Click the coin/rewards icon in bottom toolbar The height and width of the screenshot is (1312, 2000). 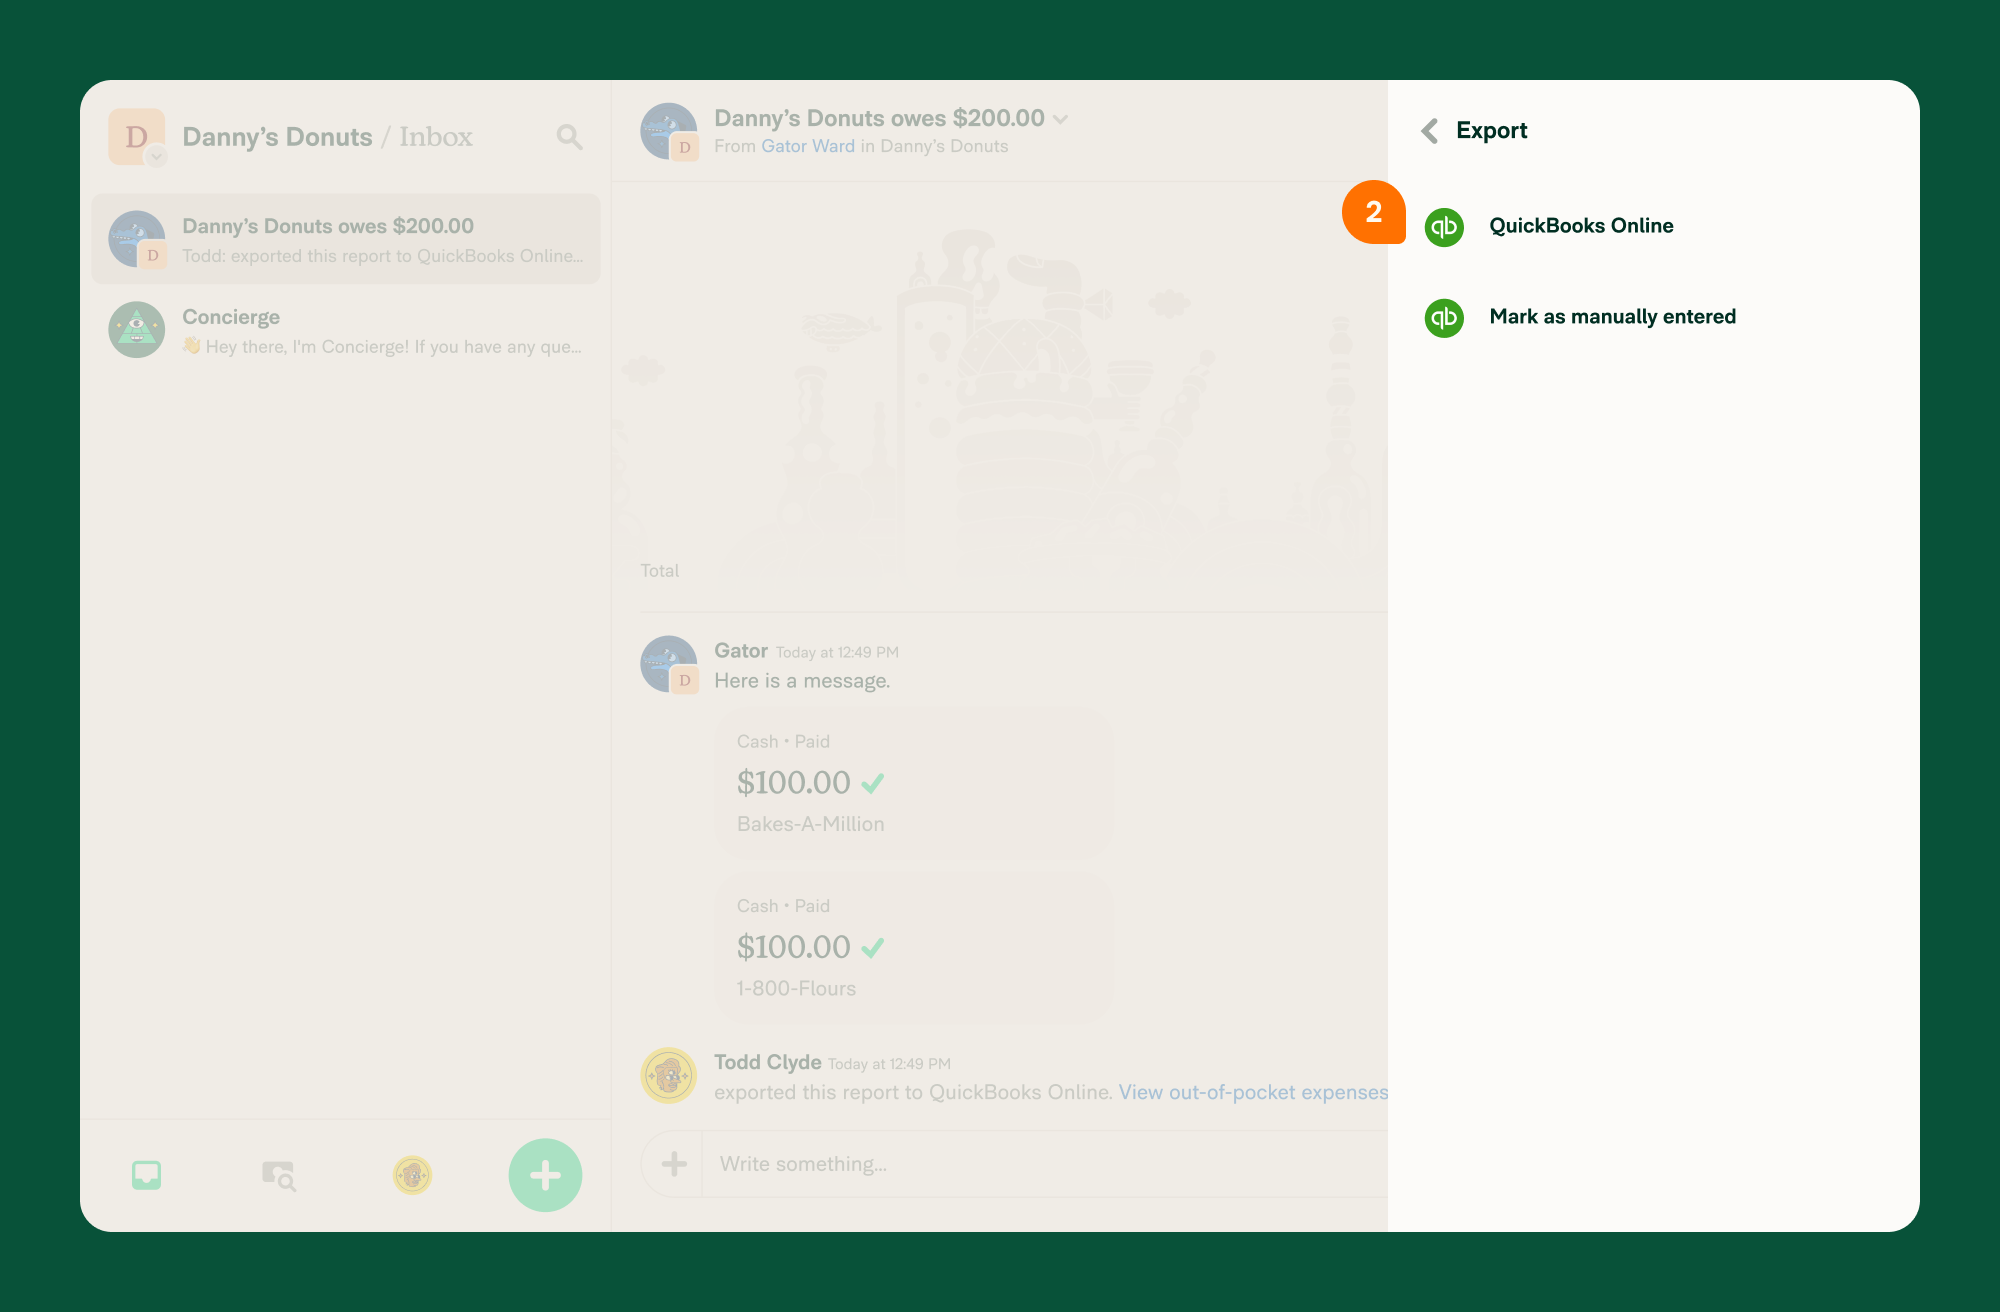(x=411, y=1171)
